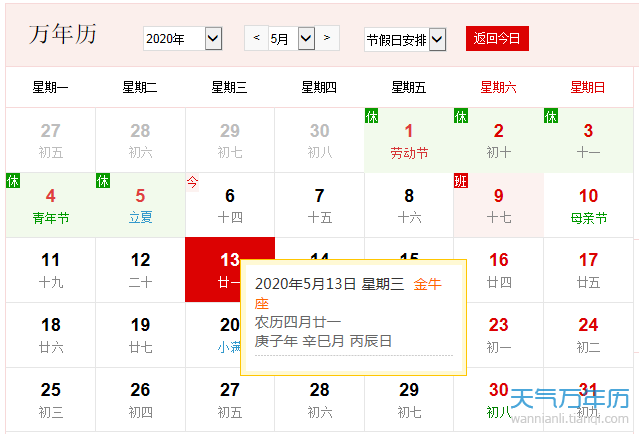Select May 10 母亲节 date cell
The image size is (639, 434).
coord(588,205)
